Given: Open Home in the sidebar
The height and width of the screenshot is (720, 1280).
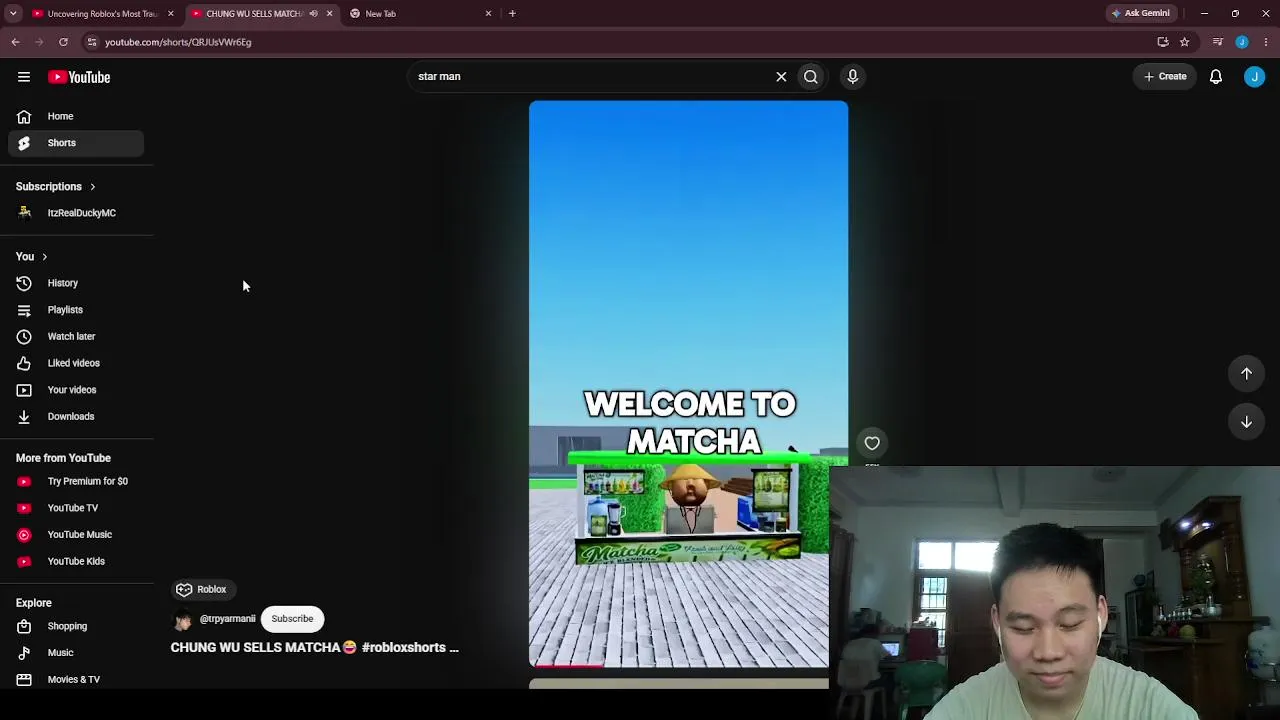Looking at the screenshot, I should (x=76, y=116).
